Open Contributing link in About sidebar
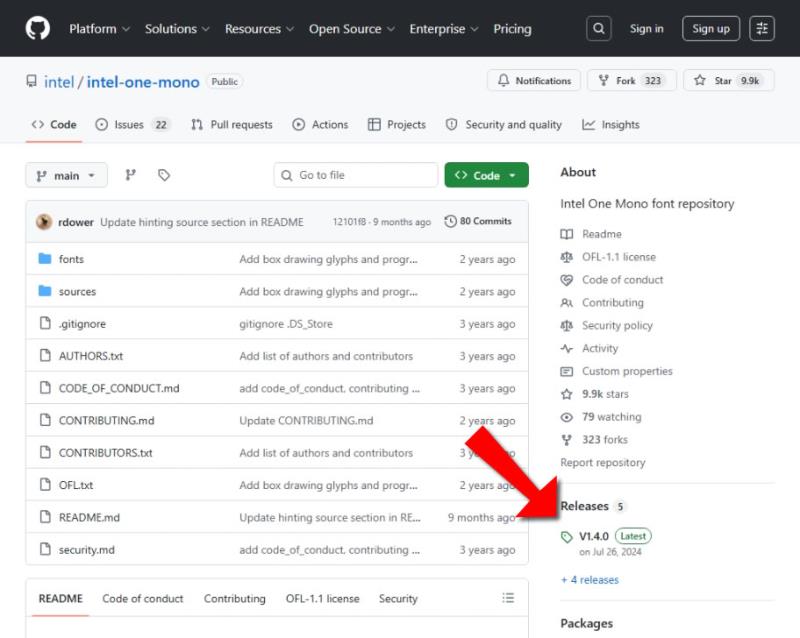800x638 pixels. [613, 303]
